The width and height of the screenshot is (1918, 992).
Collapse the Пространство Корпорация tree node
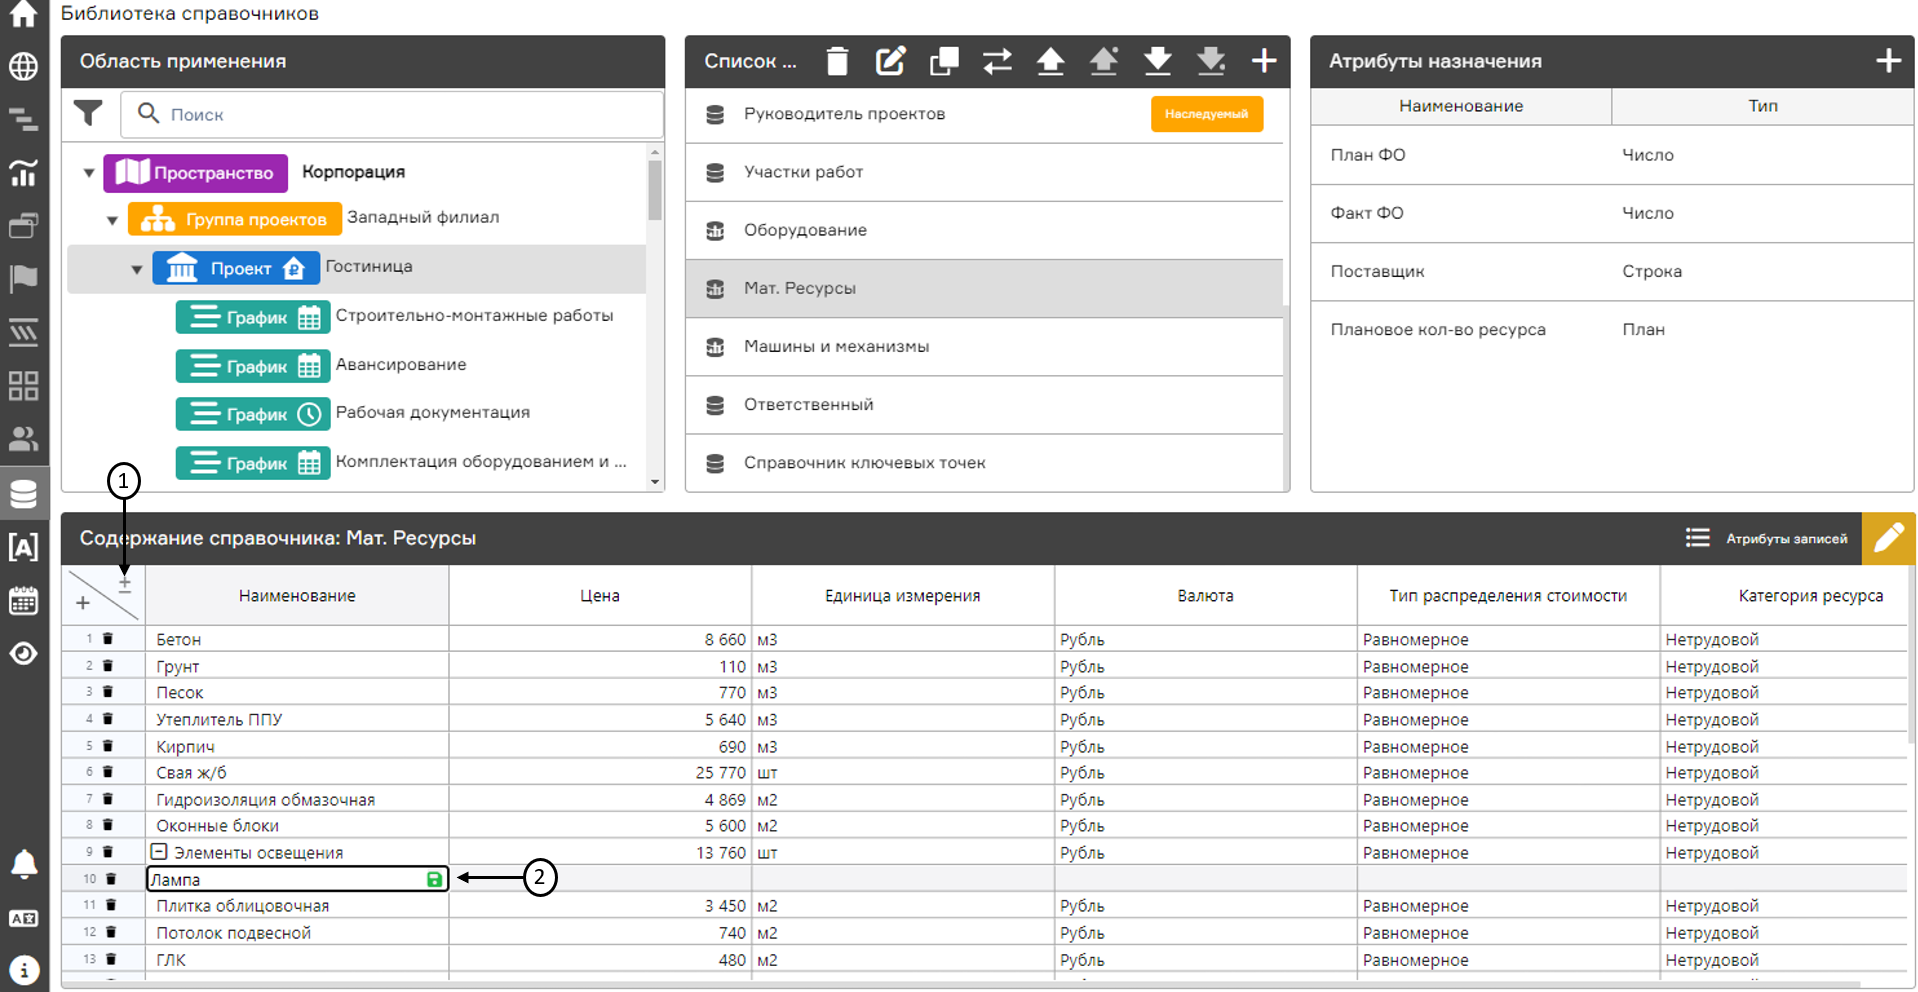coord(89,173)
